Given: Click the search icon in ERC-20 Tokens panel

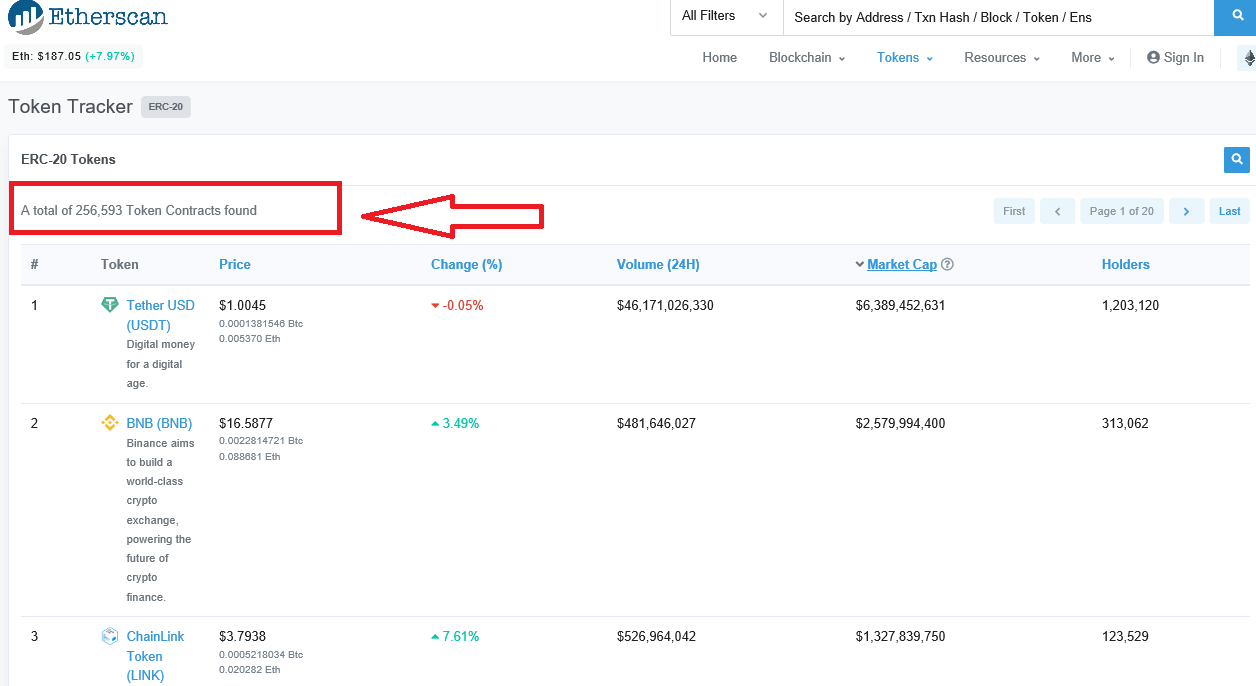Looking at the screenshot, I should click(1237, 159).
